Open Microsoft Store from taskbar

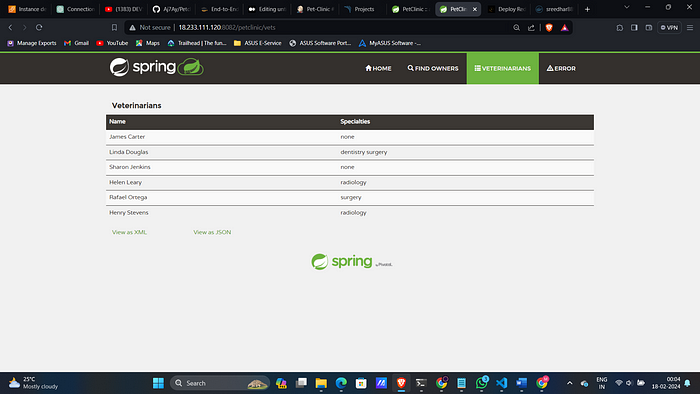[x=361, y=383]
